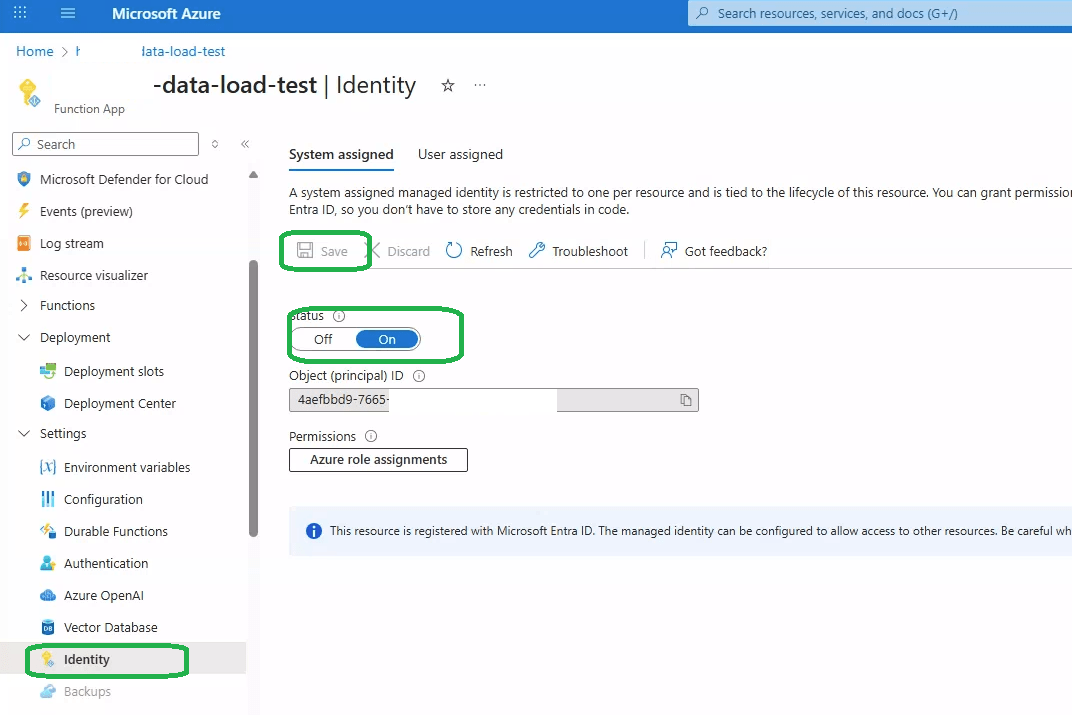The height and width of the screenshot is (715, 1072).
Task: Show the Object (principal) ID info icon
Action: click(x=419, y=376)
